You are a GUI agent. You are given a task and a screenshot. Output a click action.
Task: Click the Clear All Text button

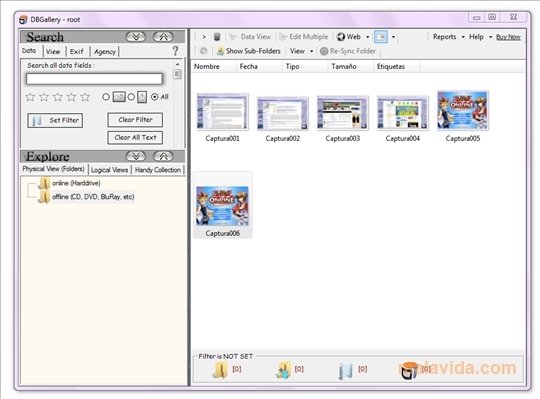pos(135,137)
